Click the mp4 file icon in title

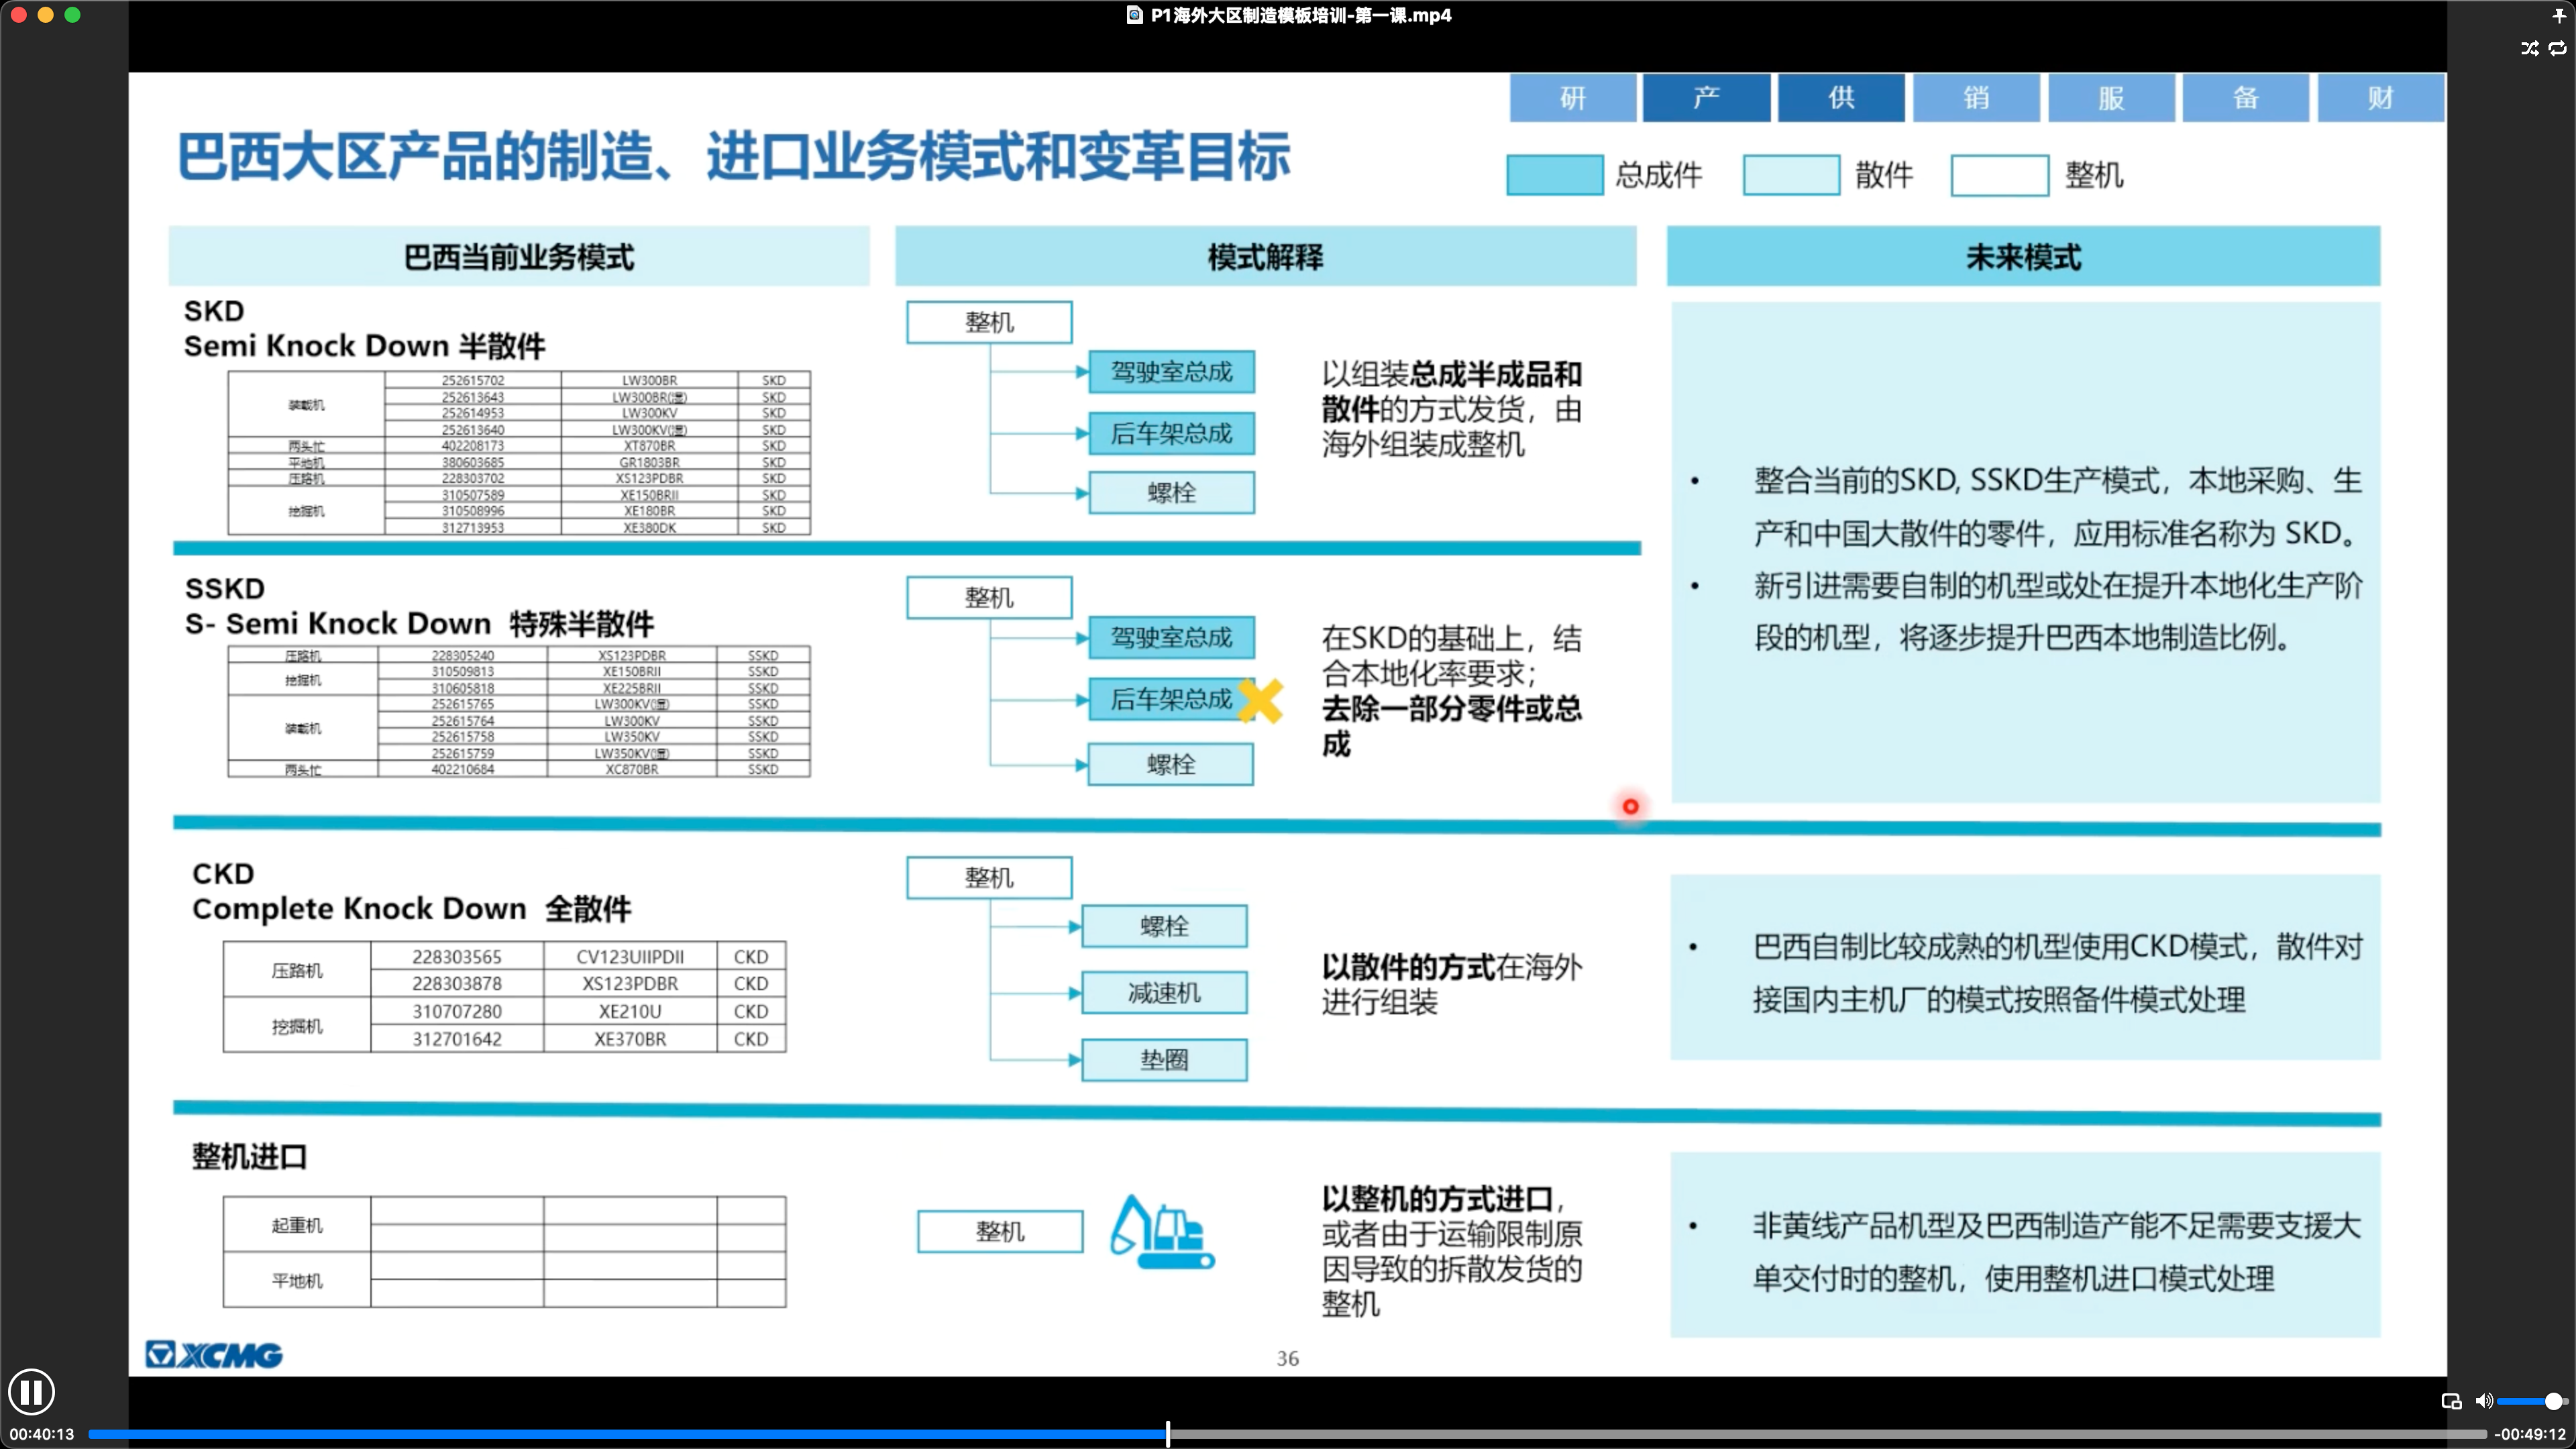(x=1134, y=15)
